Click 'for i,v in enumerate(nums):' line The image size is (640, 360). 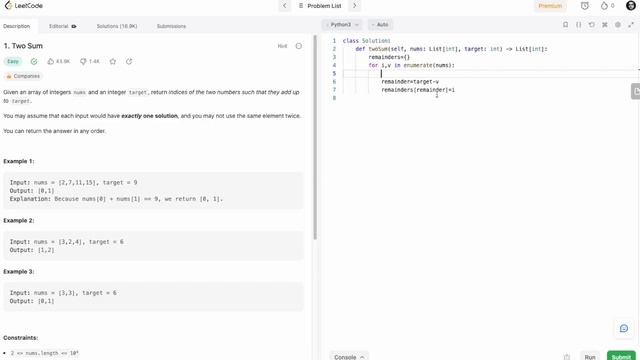(x=411, y=65)
